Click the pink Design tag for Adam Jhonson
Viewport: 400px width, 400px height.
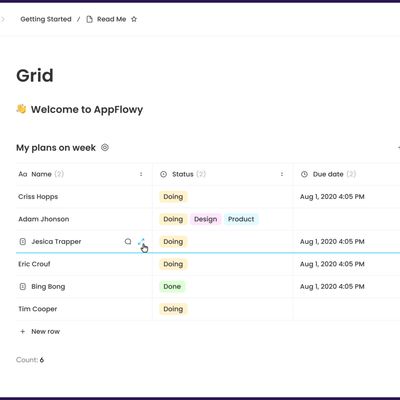coord(205,219)
